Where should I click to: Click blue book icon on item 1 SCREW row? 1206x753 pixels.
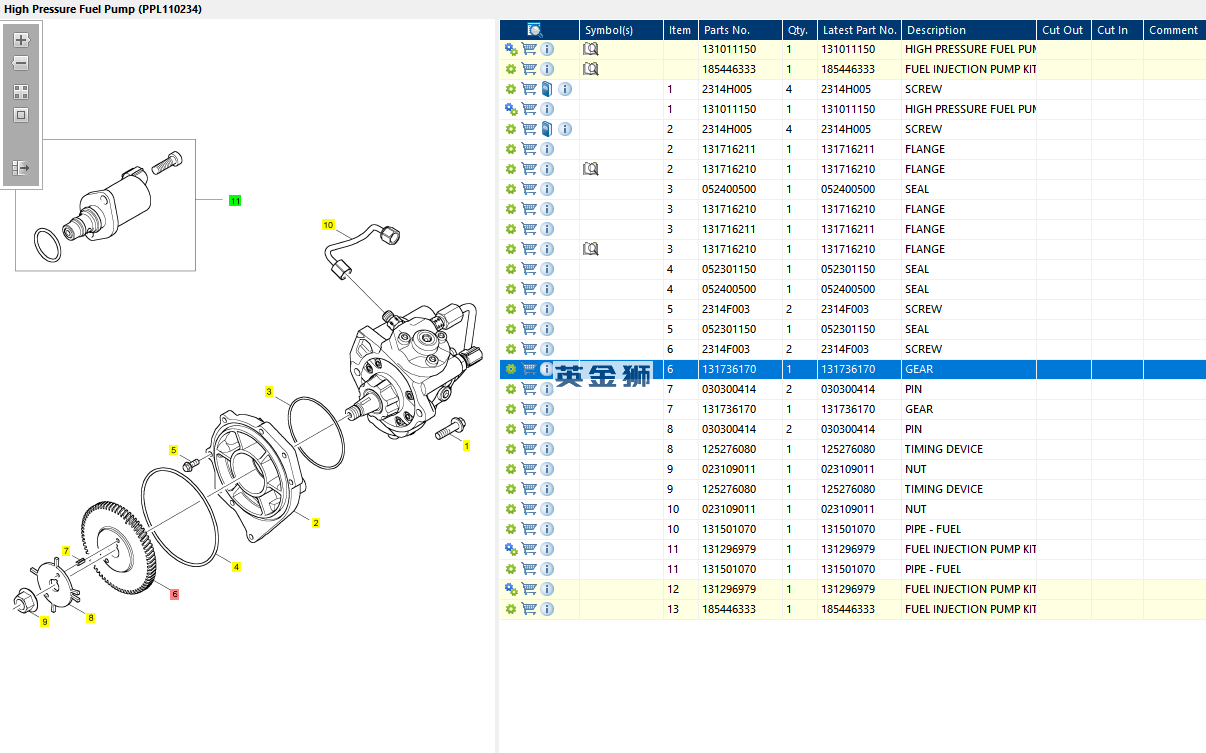point(547,89)
